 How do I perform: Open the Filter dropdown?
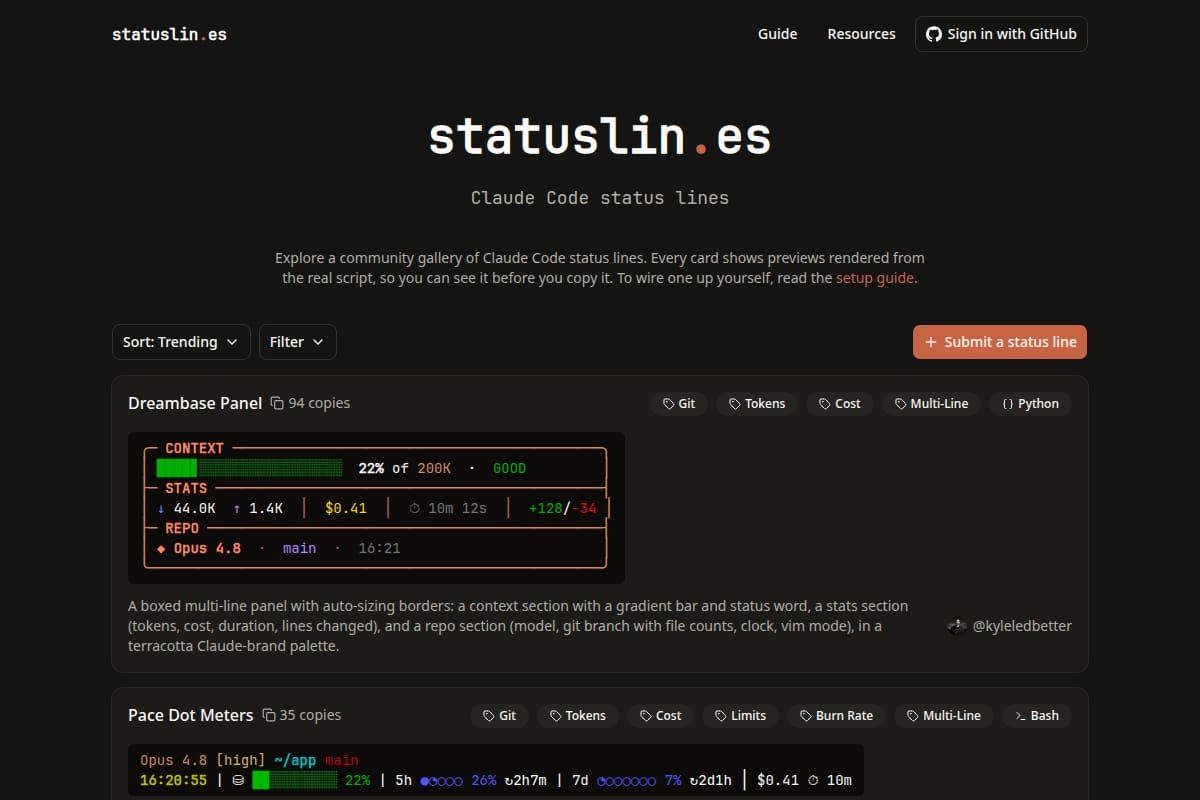coord(298,342)
